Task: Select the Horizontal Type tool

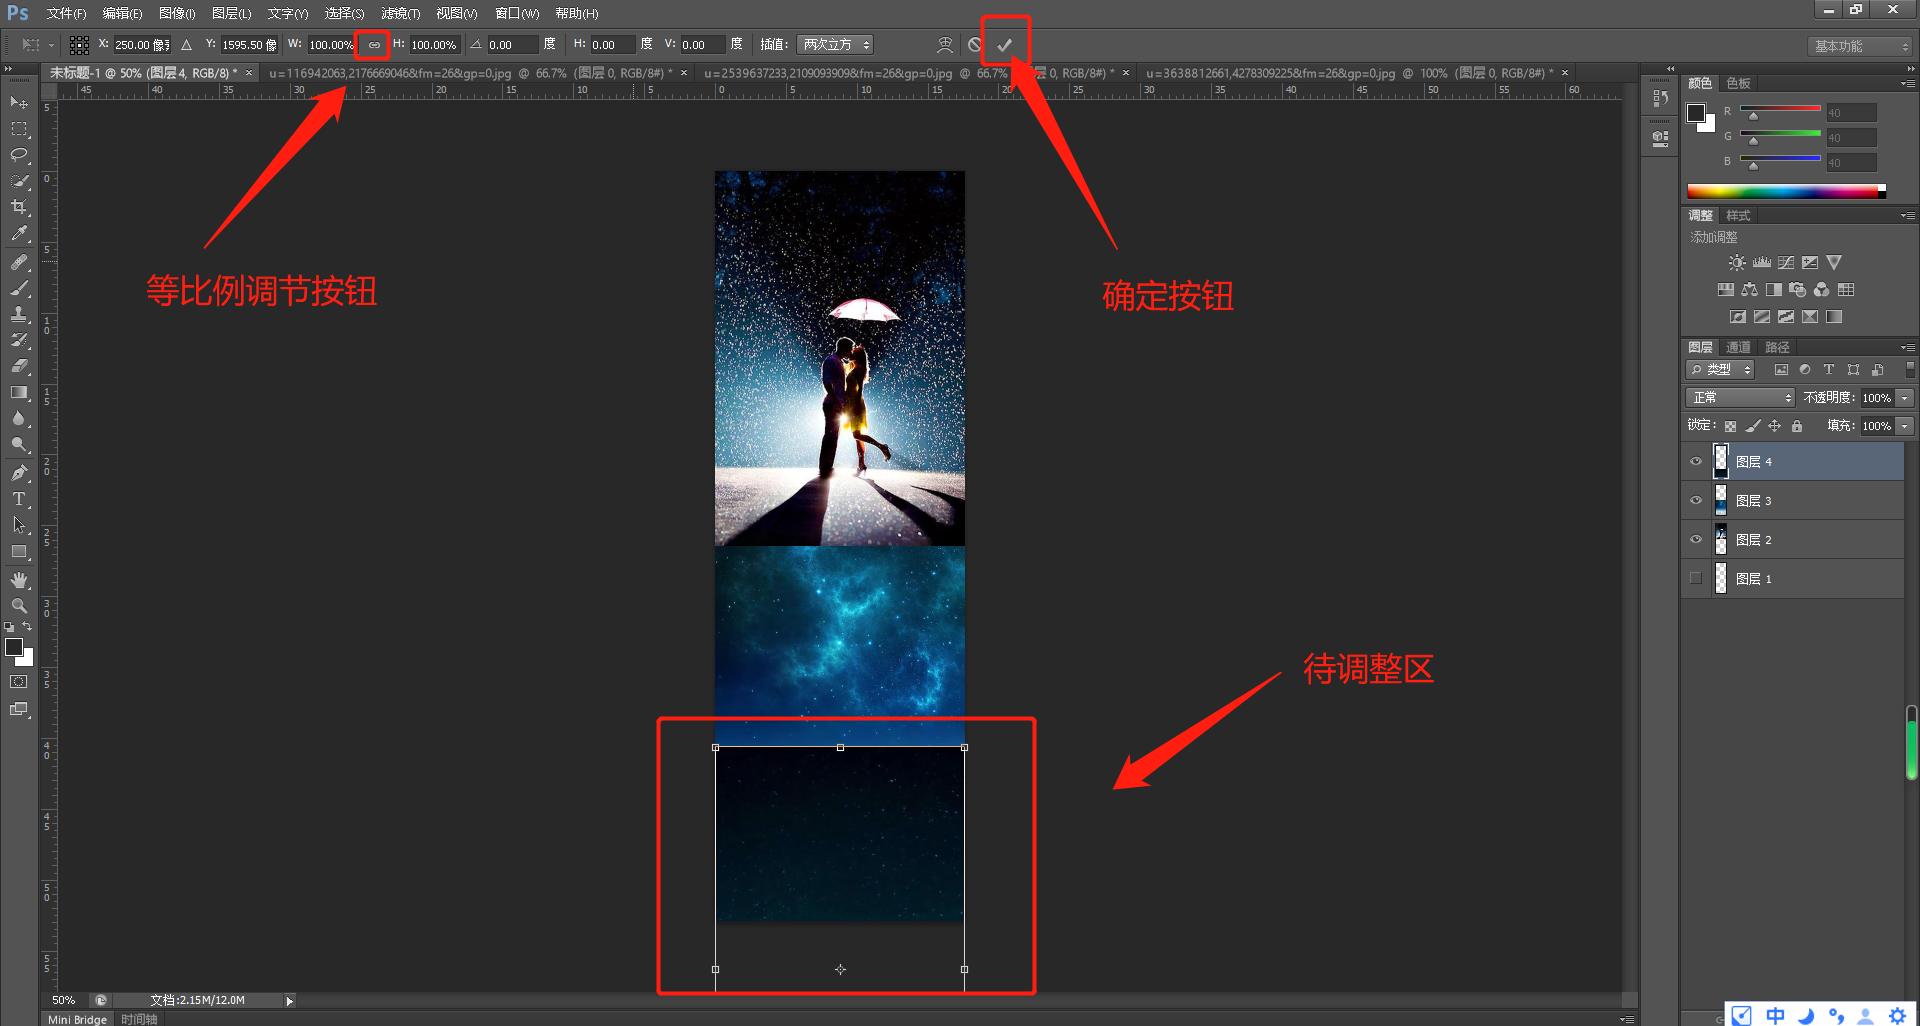Action: coord(19,499)
